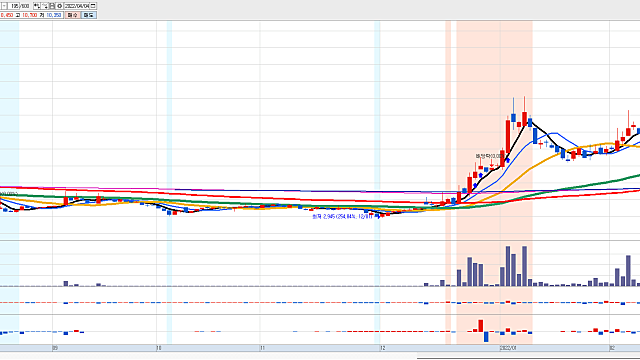The height and width of the screenshot is (360, 640).
Task: Click the red 매수 buy button
Action: 73,15
